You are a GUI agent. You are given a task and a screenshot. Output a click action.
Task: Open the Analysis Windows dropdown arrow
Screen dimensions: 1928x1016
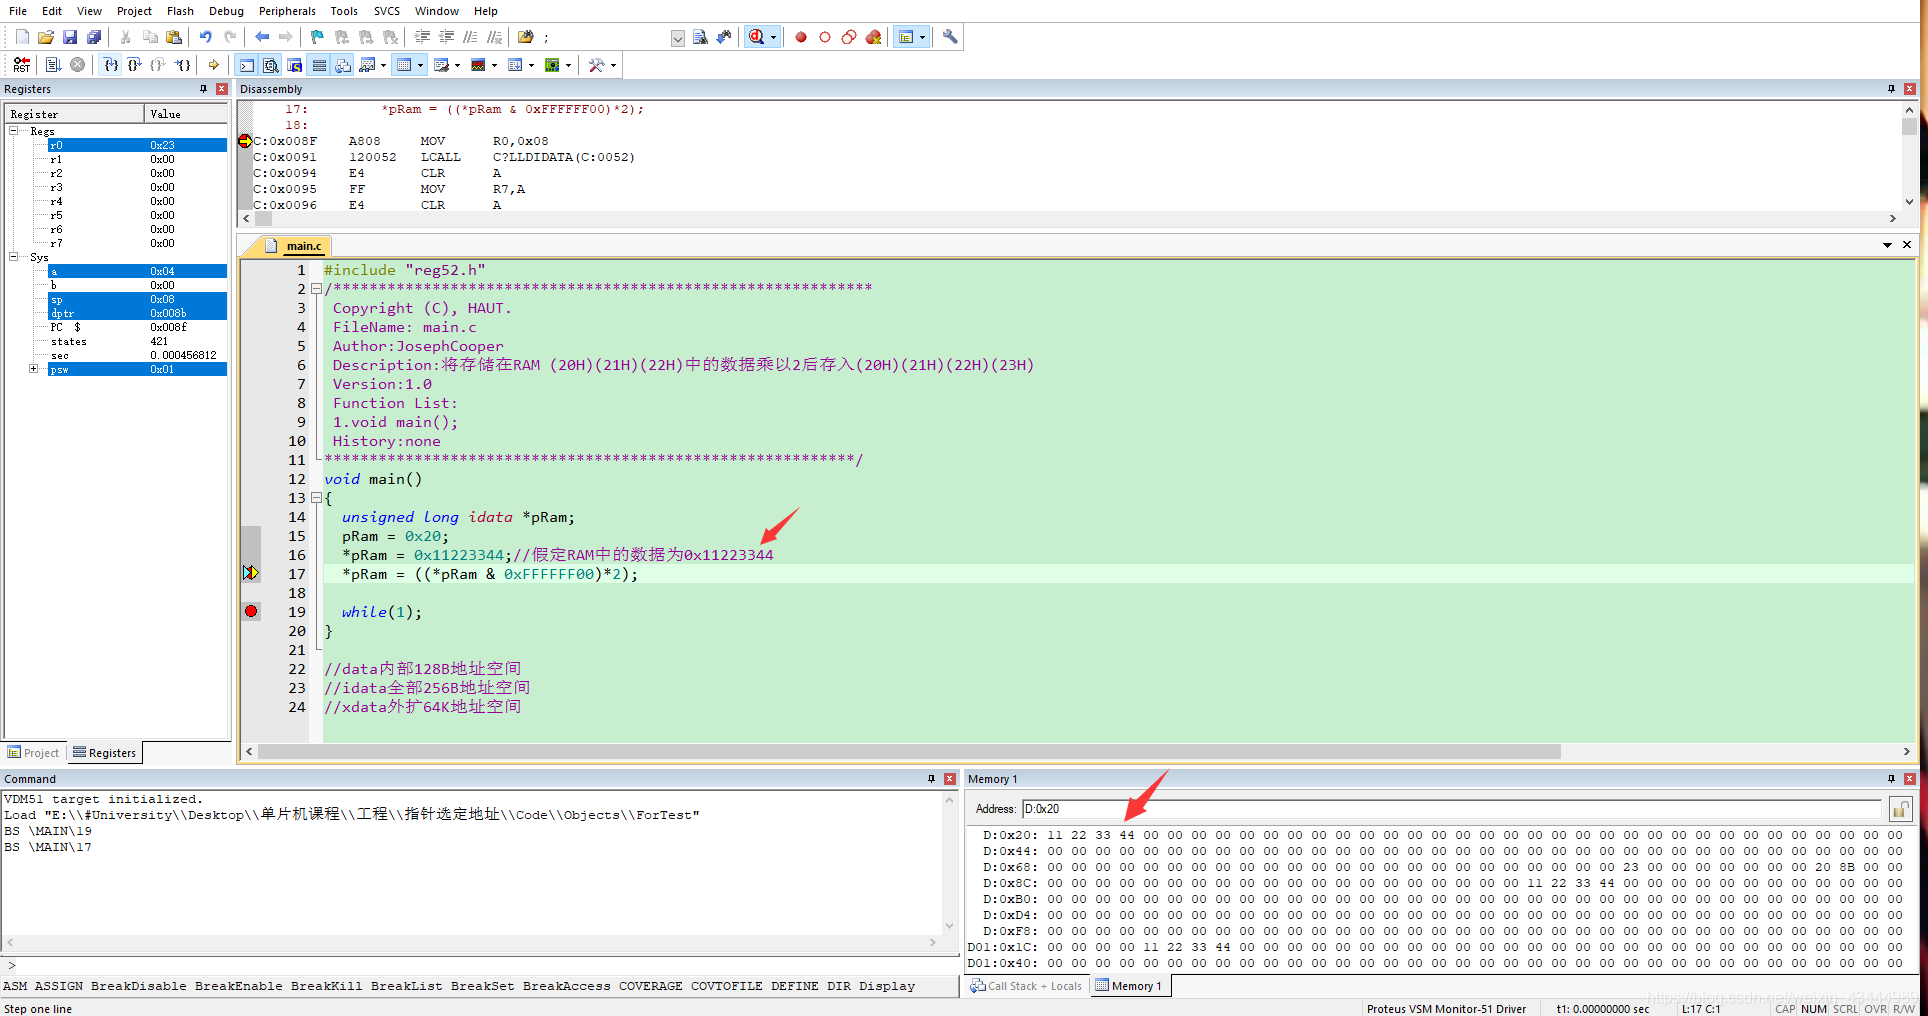[x=494, y=65]
